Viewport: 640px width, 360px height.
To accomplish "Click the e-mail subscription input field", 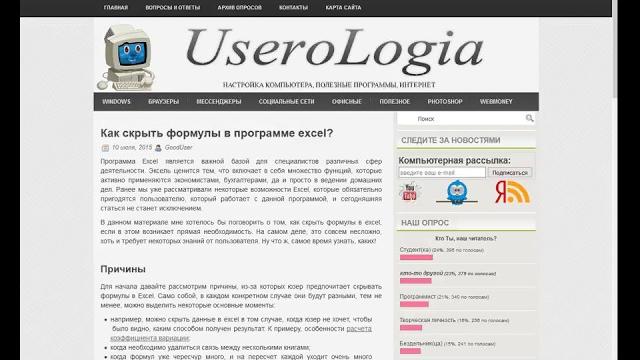I will (x=442, y=173).
